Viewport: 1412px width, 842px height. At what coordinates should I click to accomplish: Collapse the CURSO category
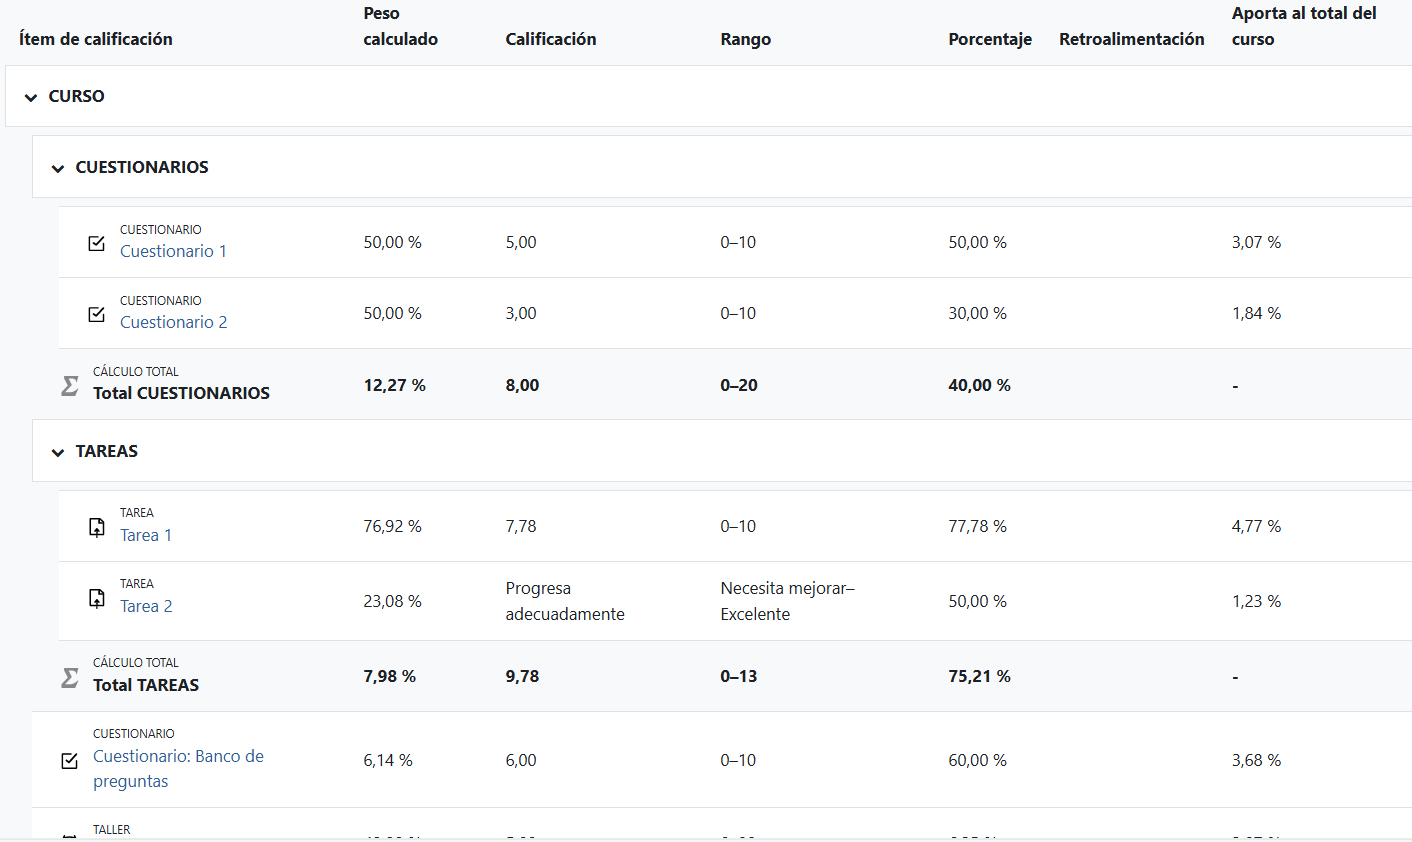(31, 97)
